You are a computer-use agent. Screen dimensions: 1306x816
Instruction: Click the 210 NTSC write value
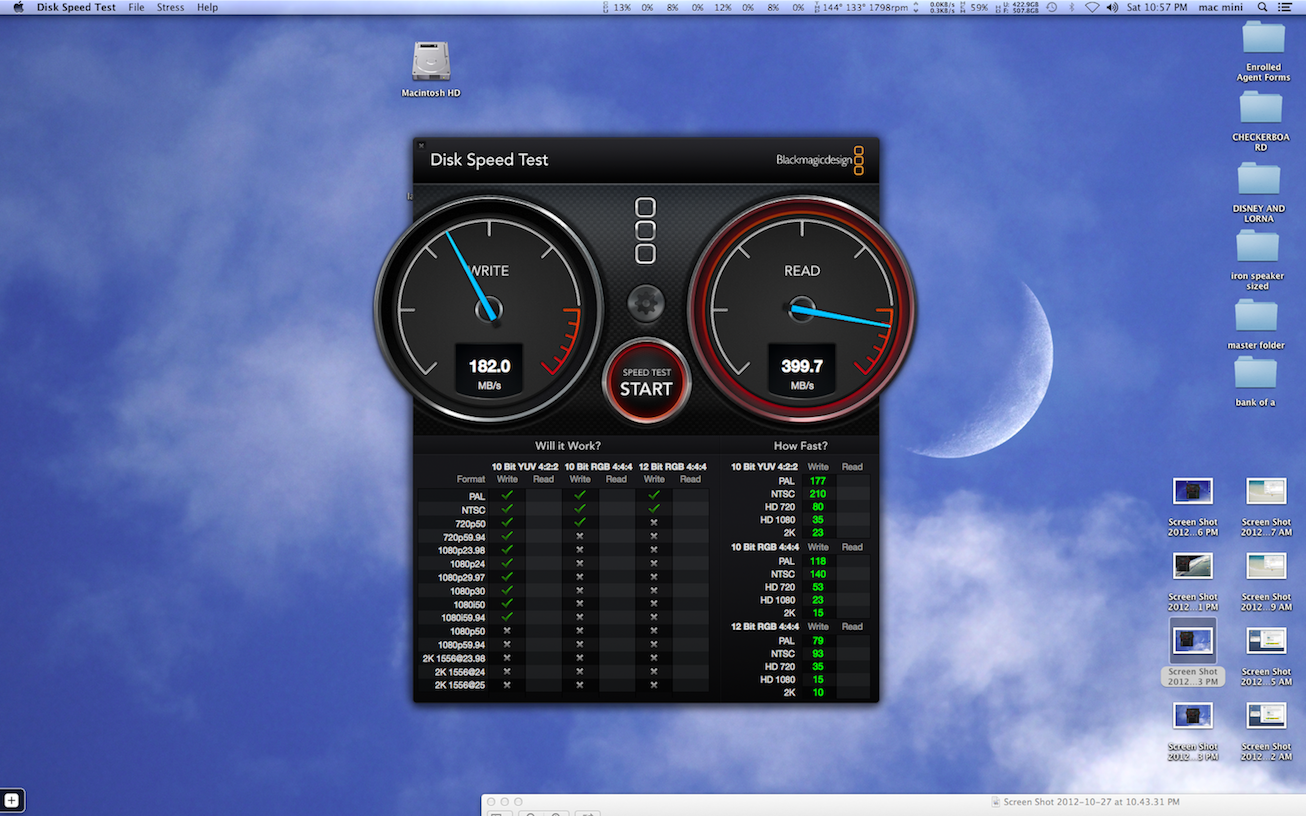tap(818, 494)
